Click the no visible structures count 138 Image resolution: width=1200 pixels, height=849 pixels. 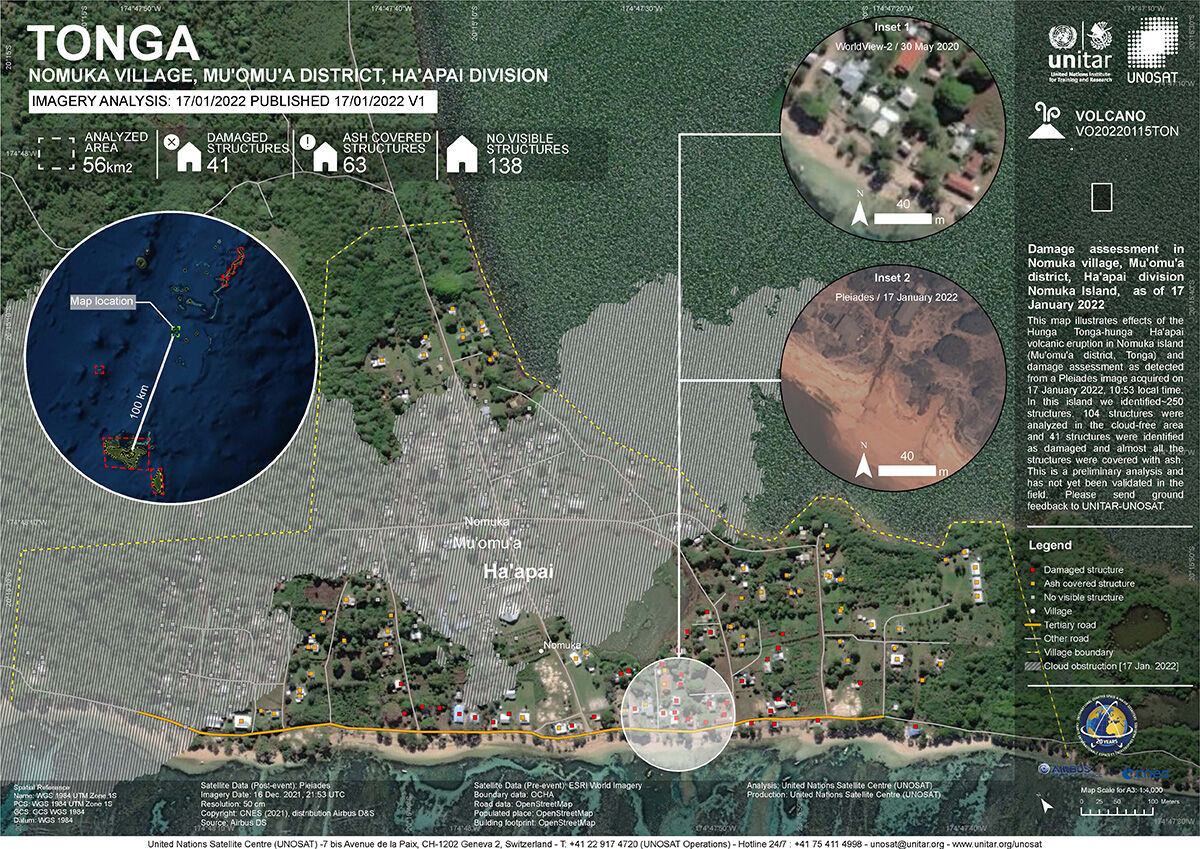pos(505,166)
